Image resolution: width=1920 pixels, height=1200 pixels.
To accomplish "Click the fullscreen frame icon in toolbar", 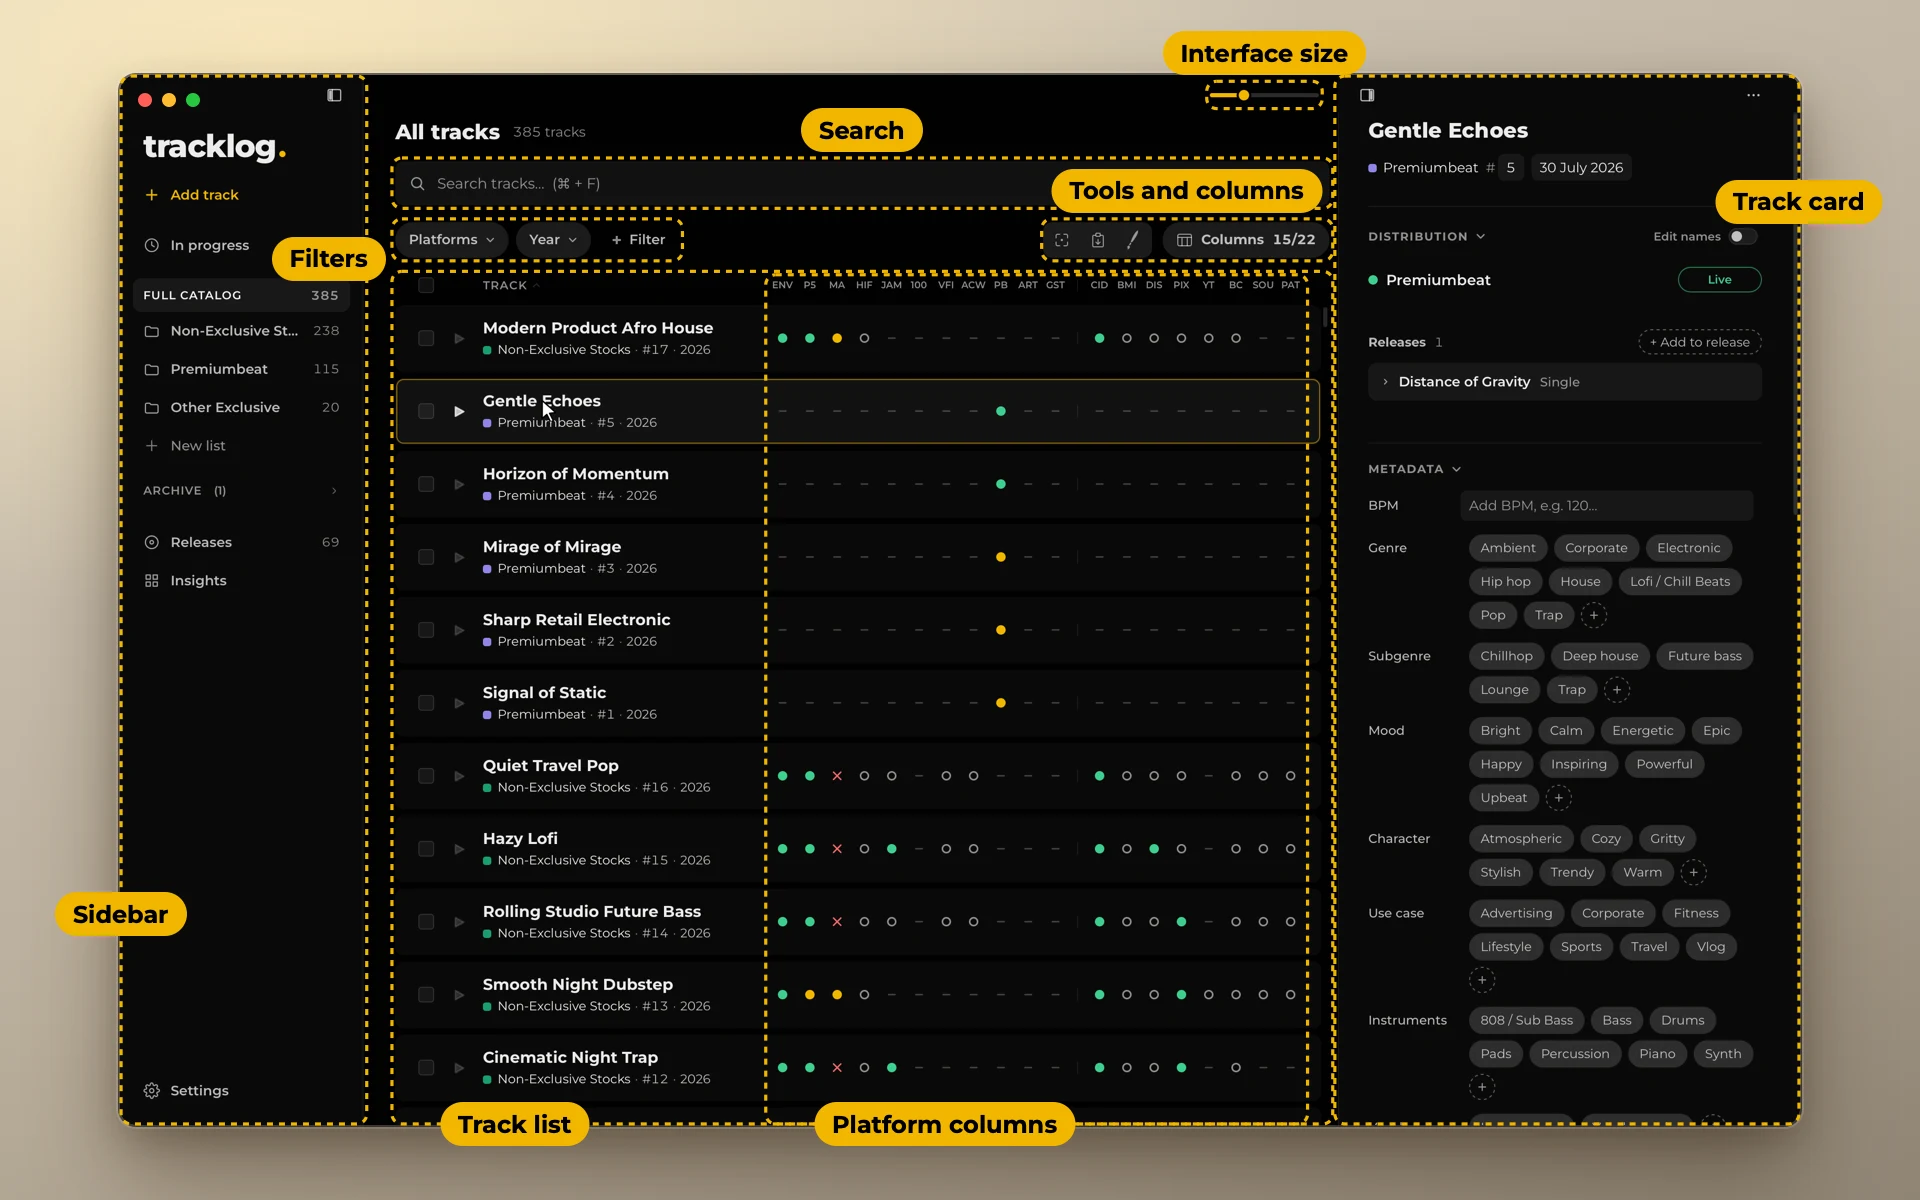I will point(1062,240).
